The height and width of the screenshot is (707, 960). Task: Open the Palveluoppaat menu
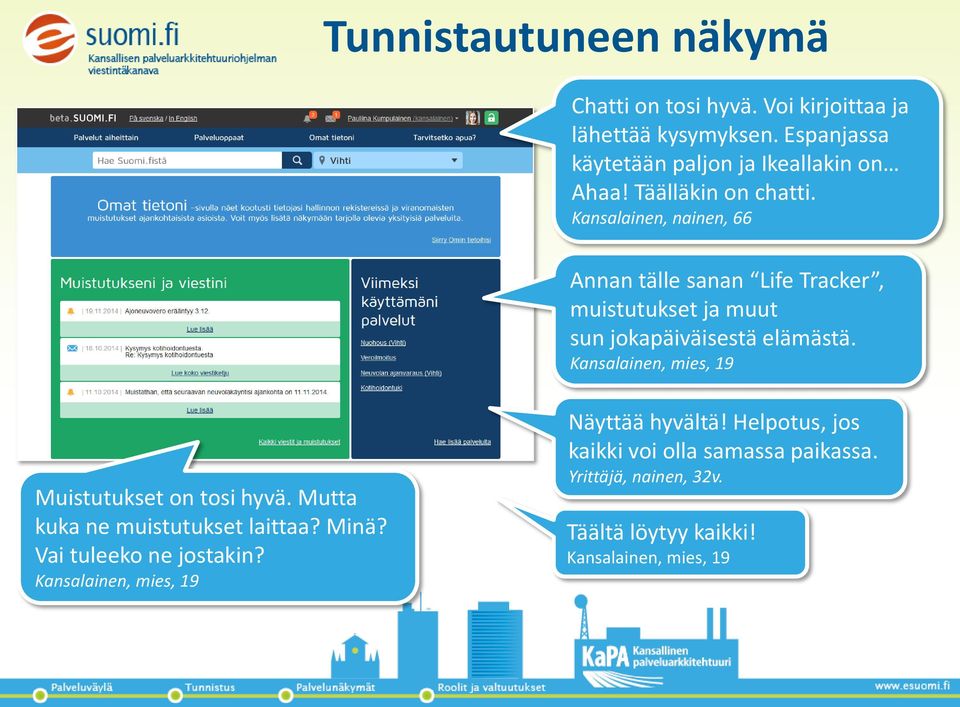coord(219,138)
